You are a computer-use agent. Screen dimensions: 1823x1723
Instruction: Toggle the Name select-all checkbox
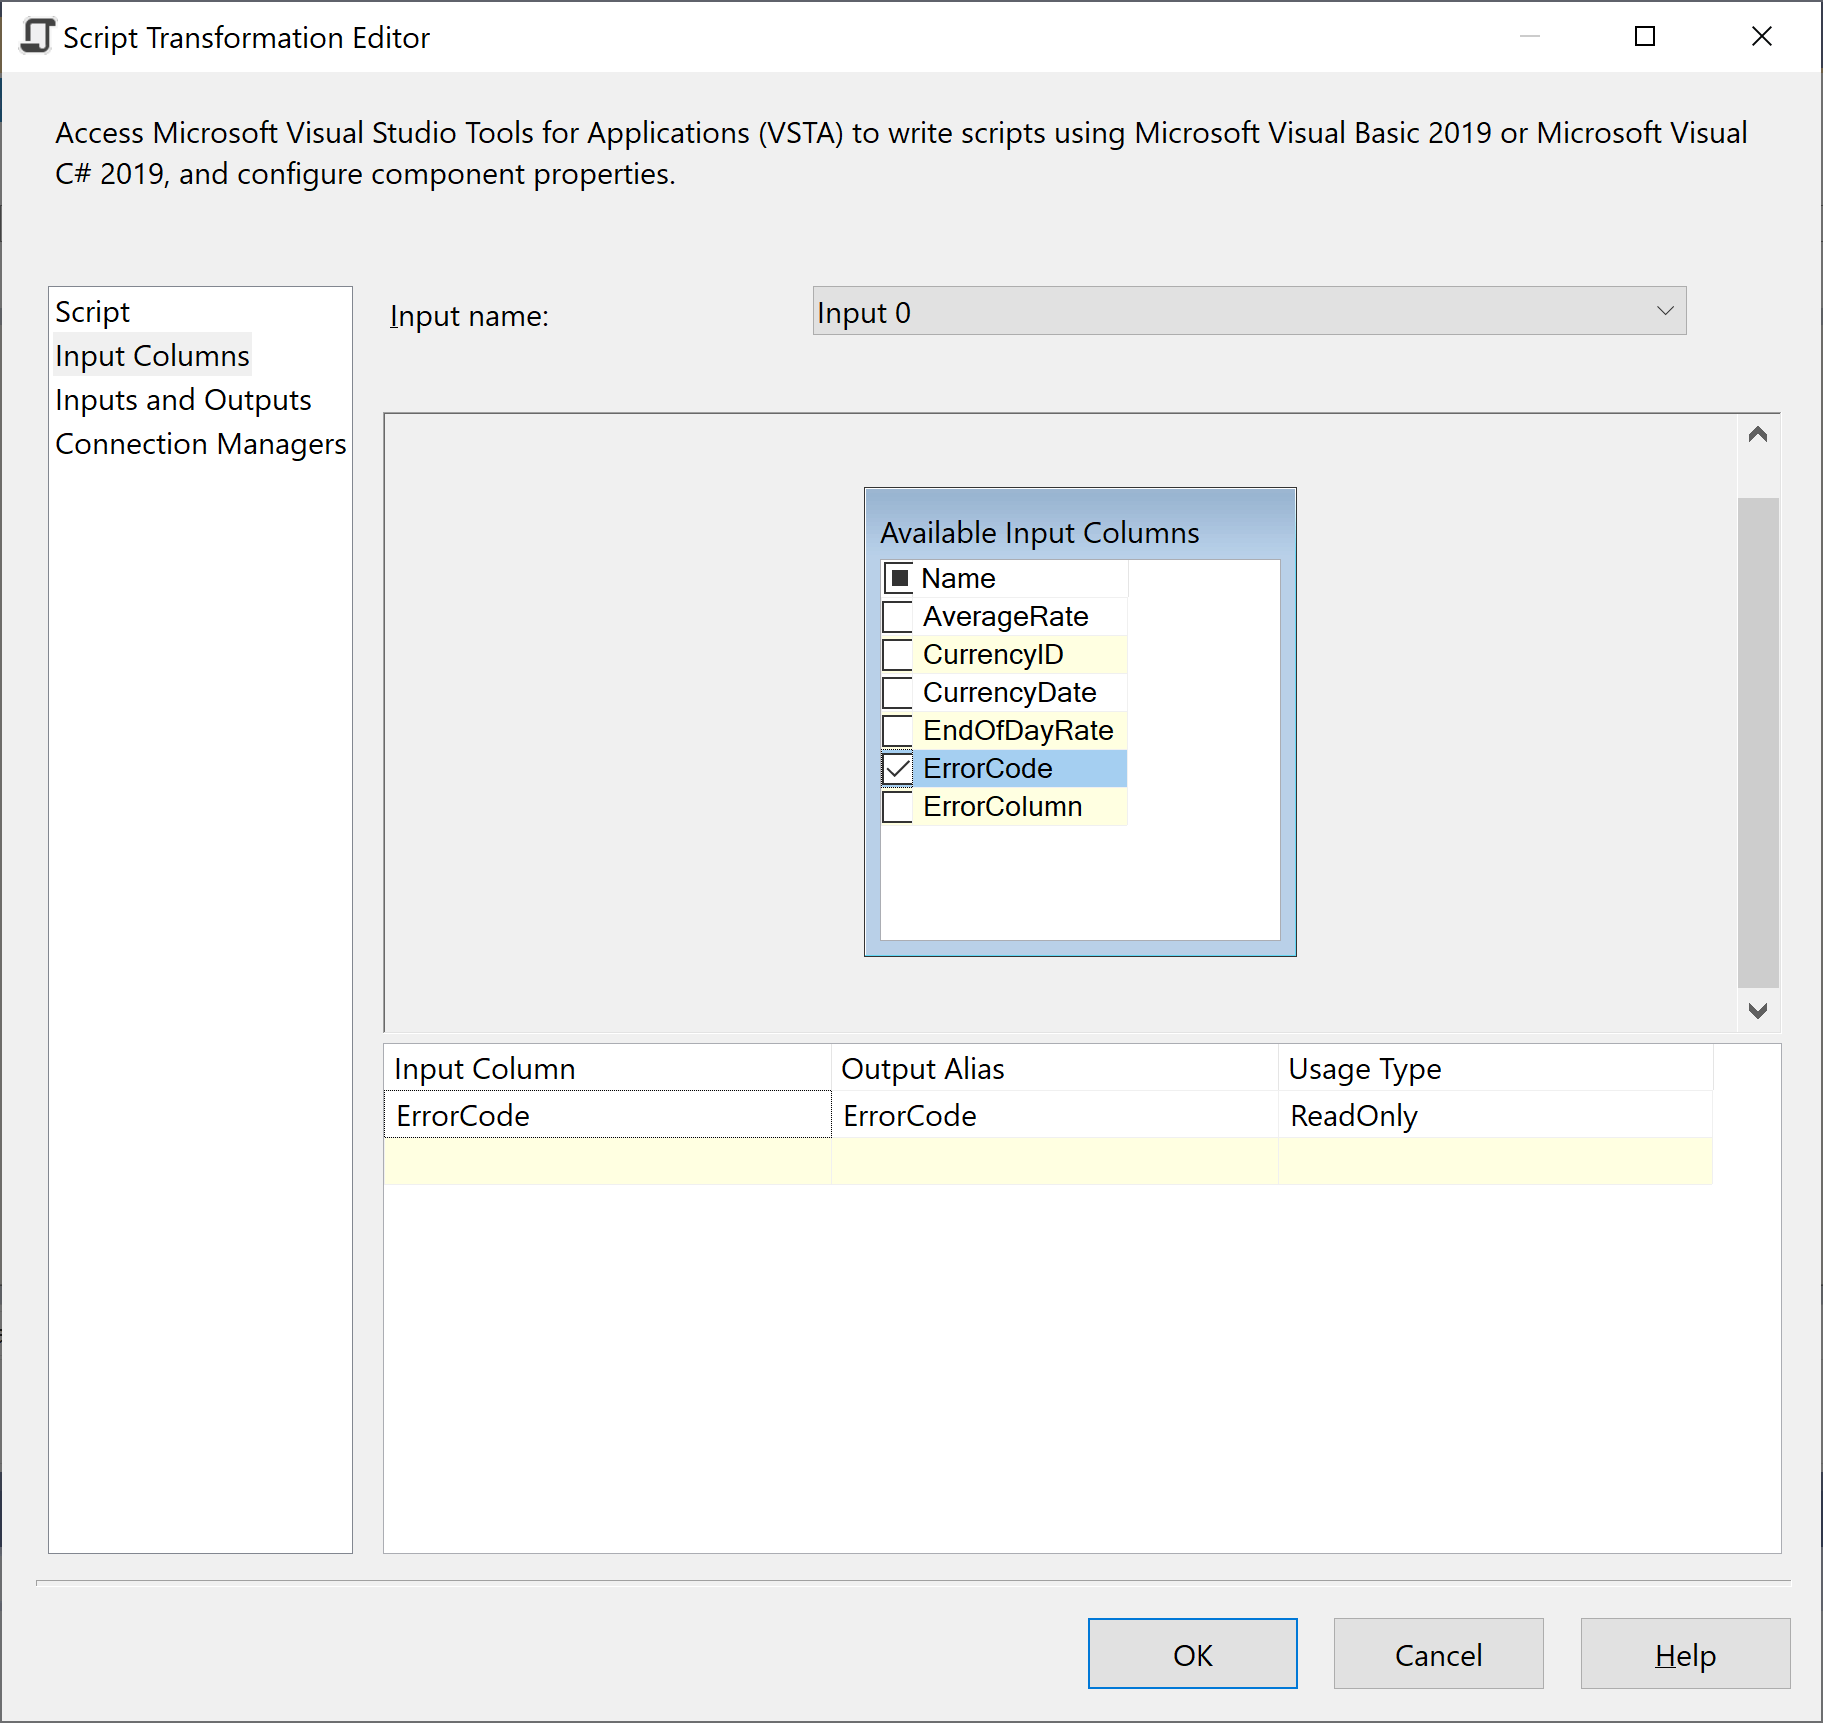[x=899, y=578]
